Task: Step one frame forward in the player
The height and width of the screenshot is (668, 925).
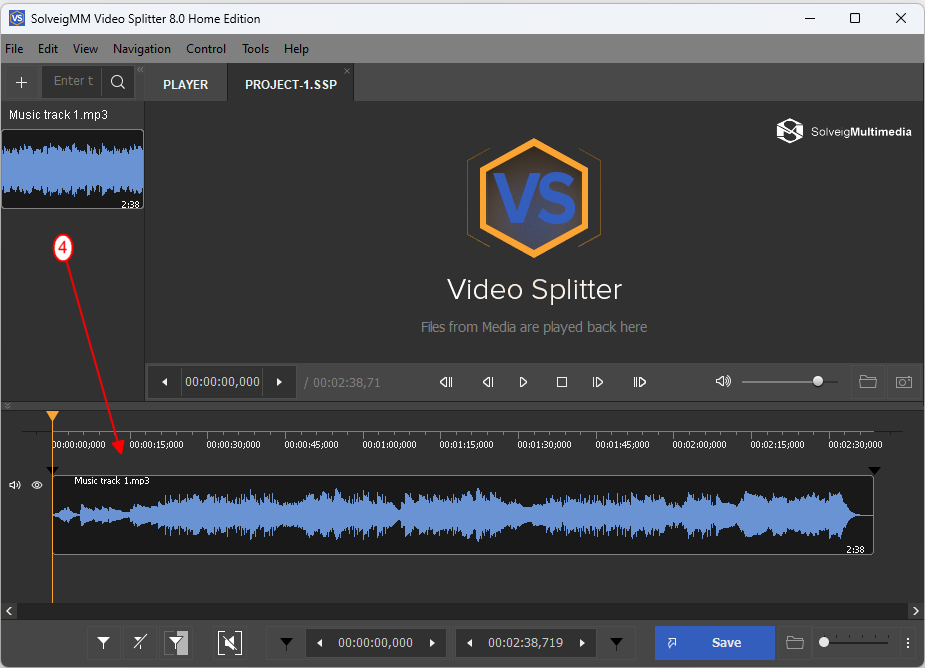Action: [598, 382]
